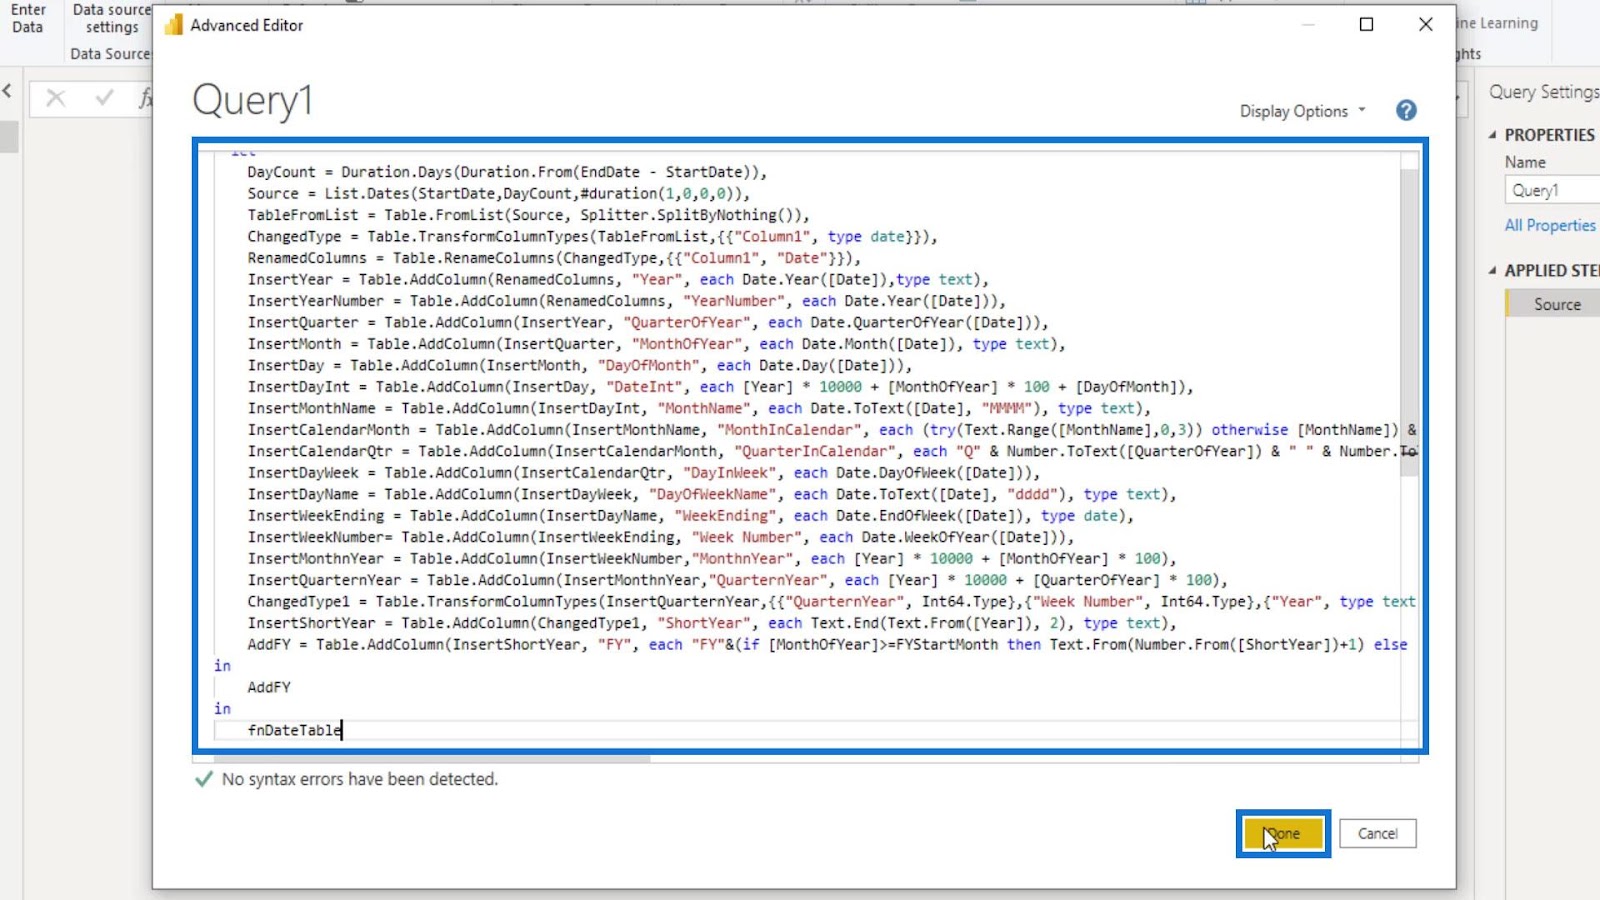Image resolution: width=1600 pixels, height=900 pixels.
Task: Click the Power BI logo icon in title bar
Action: click(x=174, y=25)
